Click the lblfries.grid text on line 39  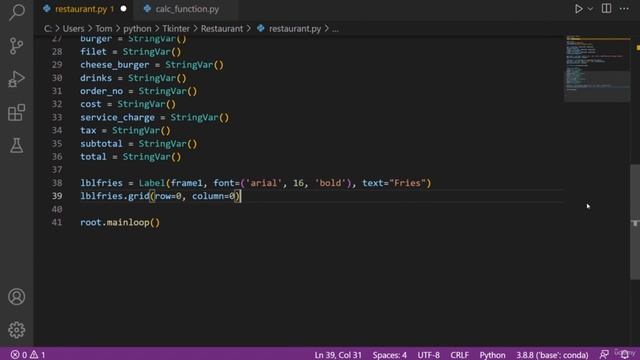coord(115,196)
